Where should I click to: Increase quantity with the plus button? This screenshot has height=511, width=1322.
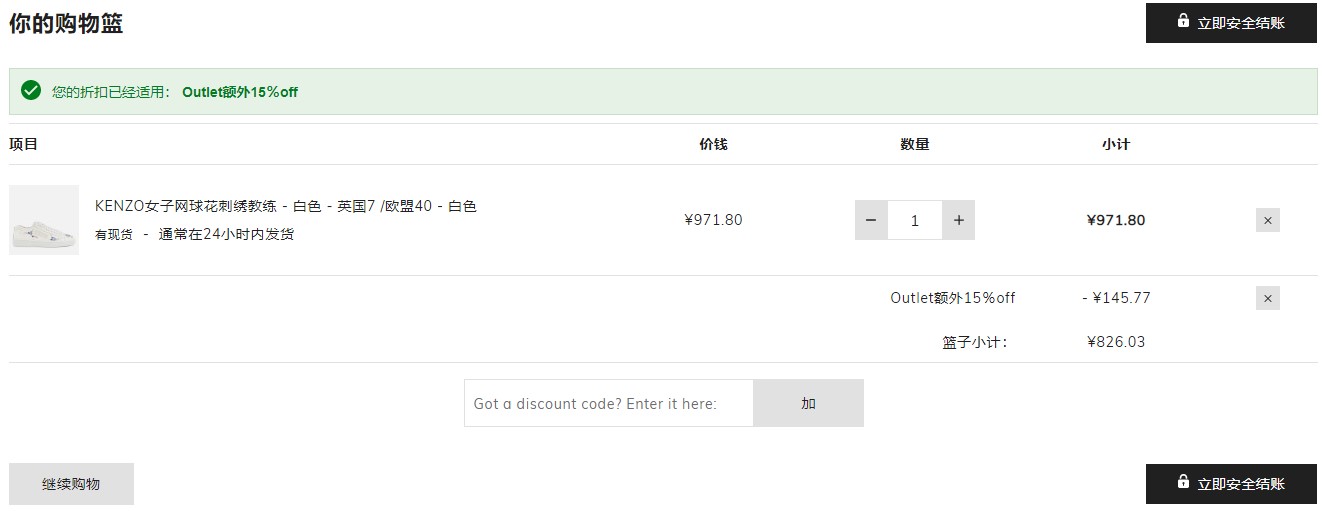coord(959,220)
